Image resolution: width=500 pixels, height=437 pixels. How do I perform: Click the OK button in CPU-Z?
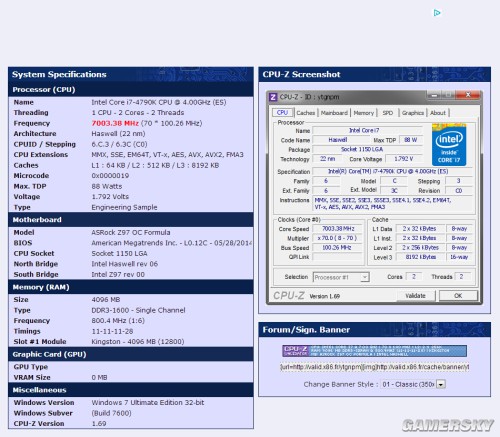(x=458, y=296)
